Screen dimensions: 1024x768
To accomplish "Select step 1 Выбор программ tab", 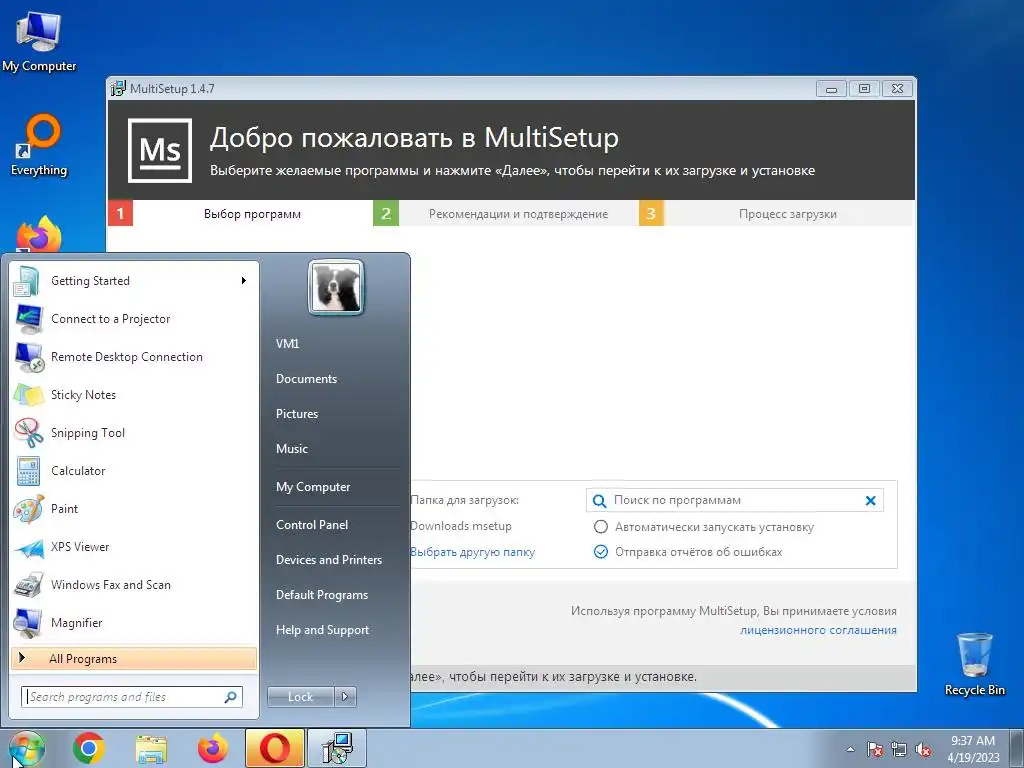I will pos(240,214).
